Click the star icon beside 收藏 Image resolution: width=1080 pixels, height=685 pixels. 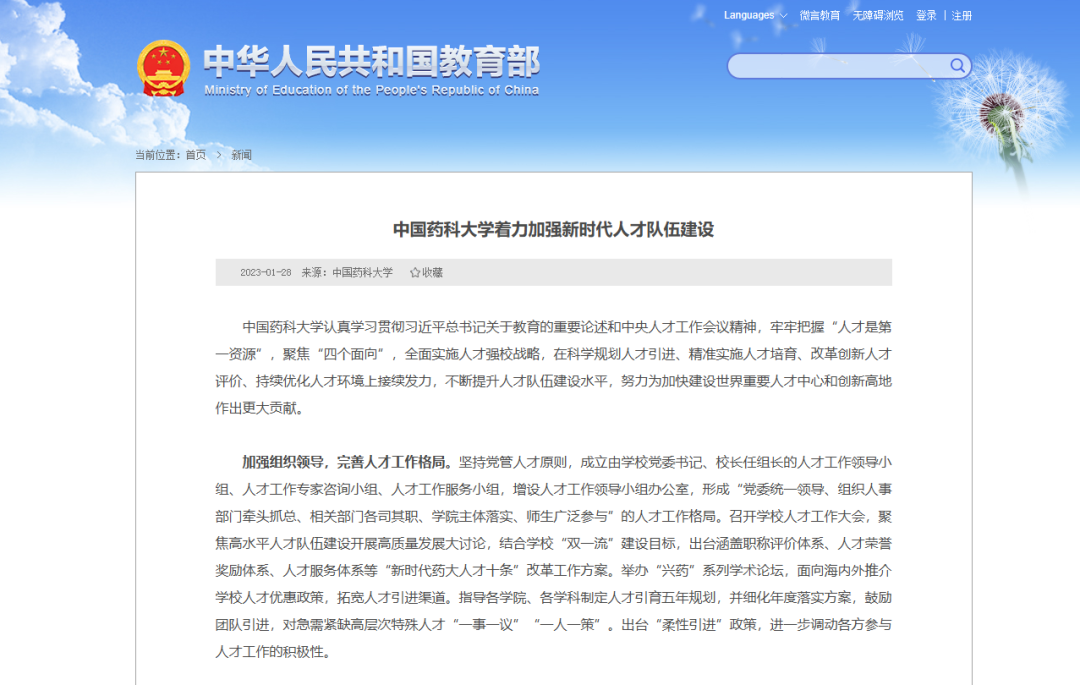[415, 272]
